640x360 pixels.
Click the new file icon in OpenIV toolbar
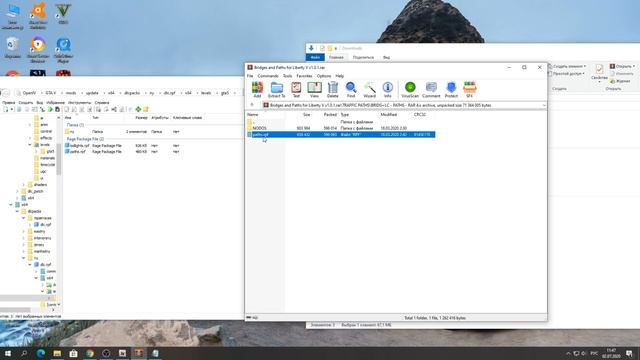(6, 109)
